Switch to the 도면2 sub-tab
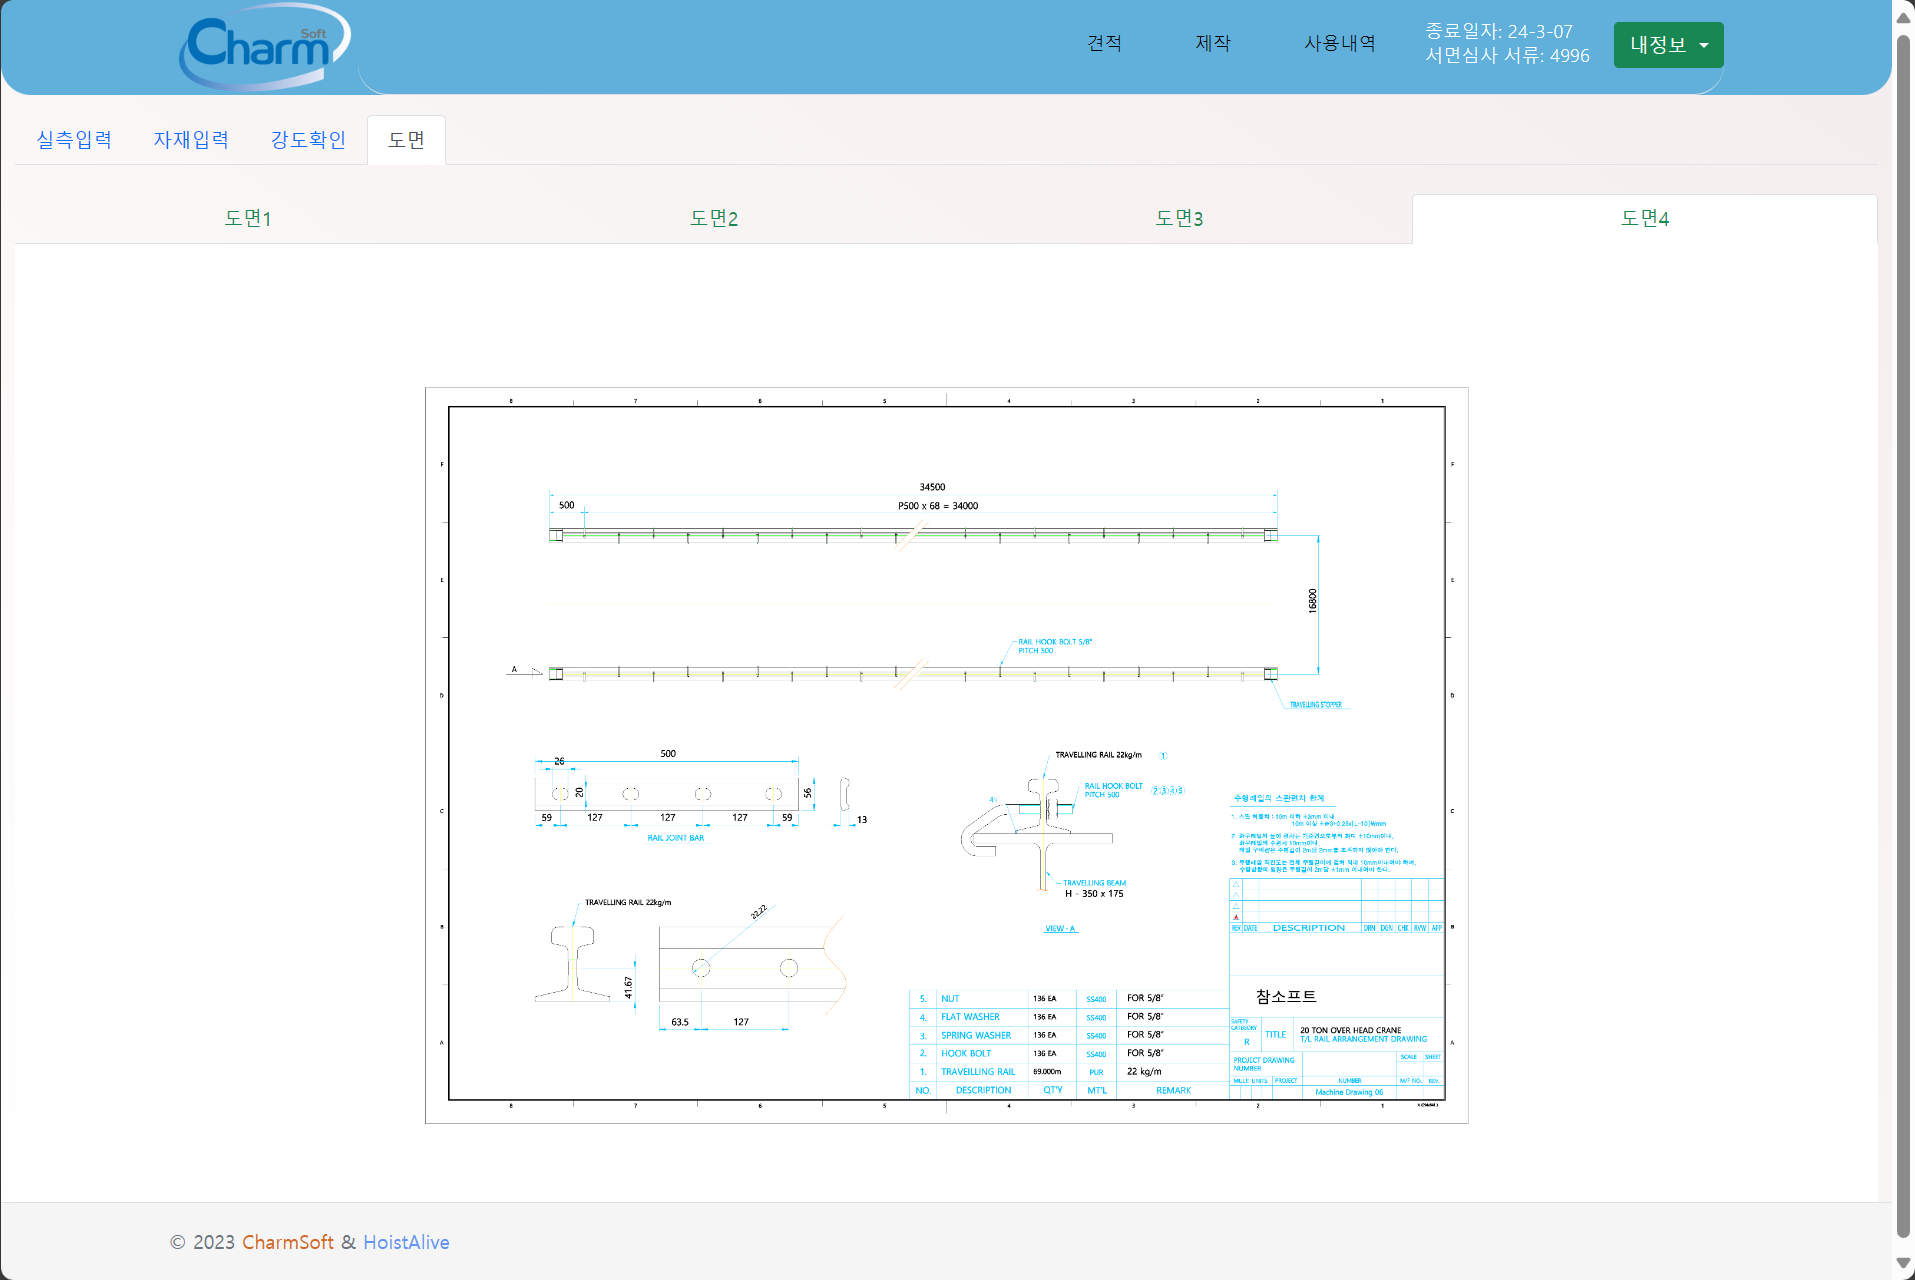 point(713,218)
